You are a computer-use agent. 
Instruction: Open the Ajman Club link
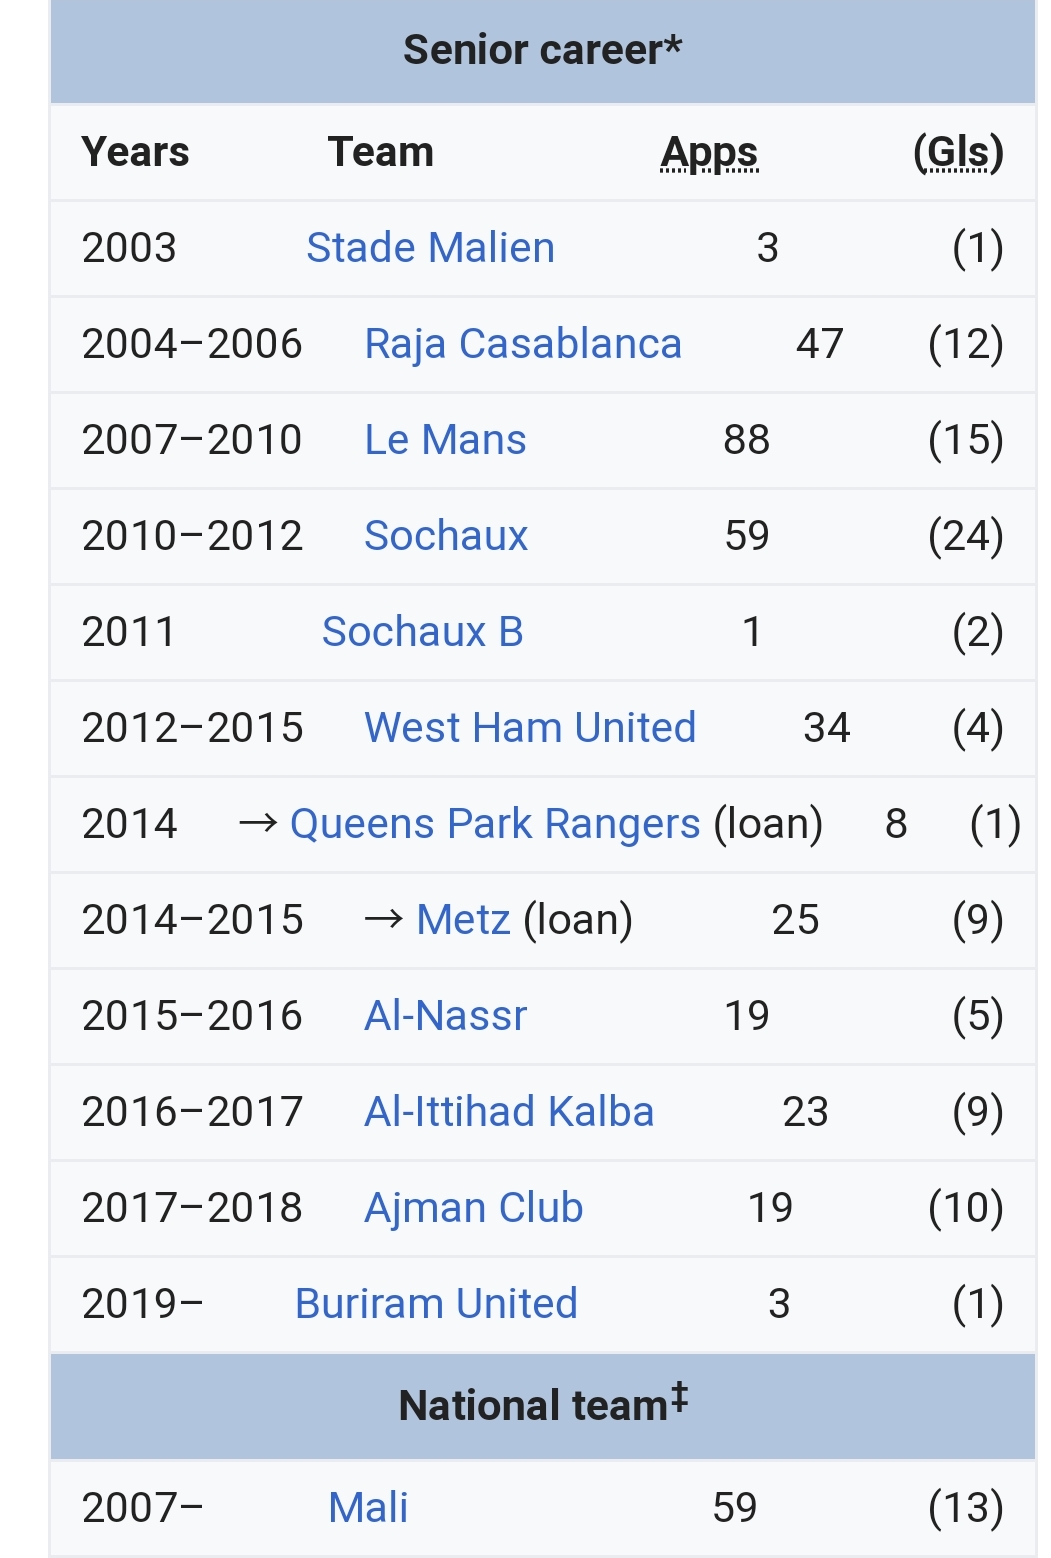pos(474,1207)
